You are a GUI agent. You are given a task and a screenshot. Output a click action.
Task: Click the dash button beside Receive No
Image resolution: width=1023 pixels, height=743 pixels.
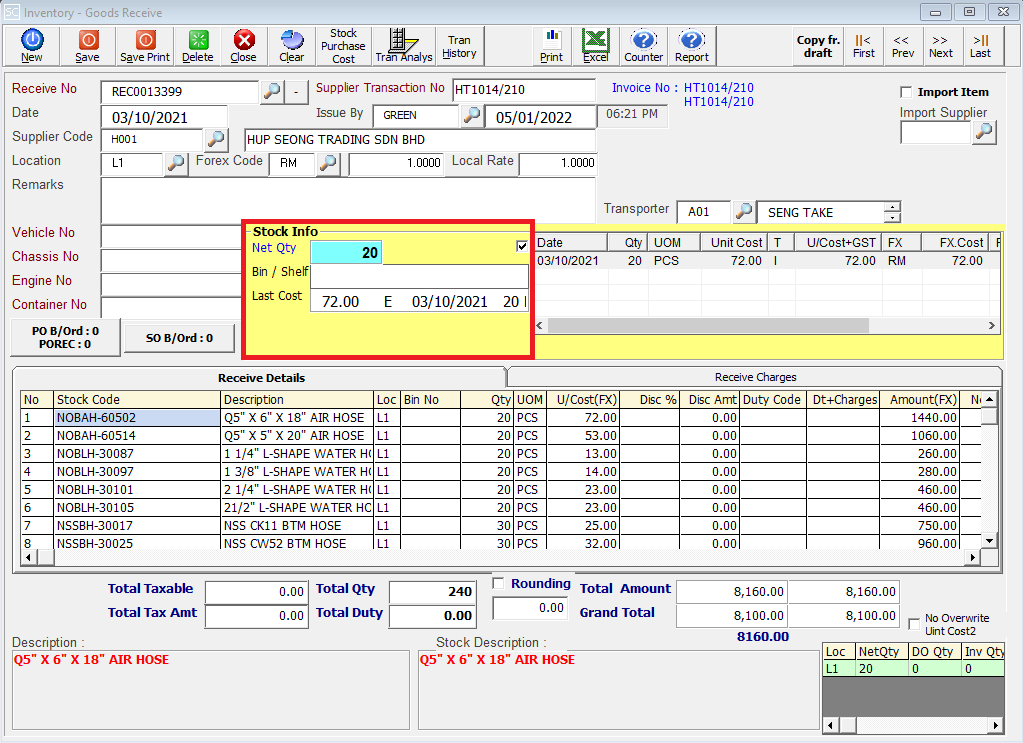[296, 92]
